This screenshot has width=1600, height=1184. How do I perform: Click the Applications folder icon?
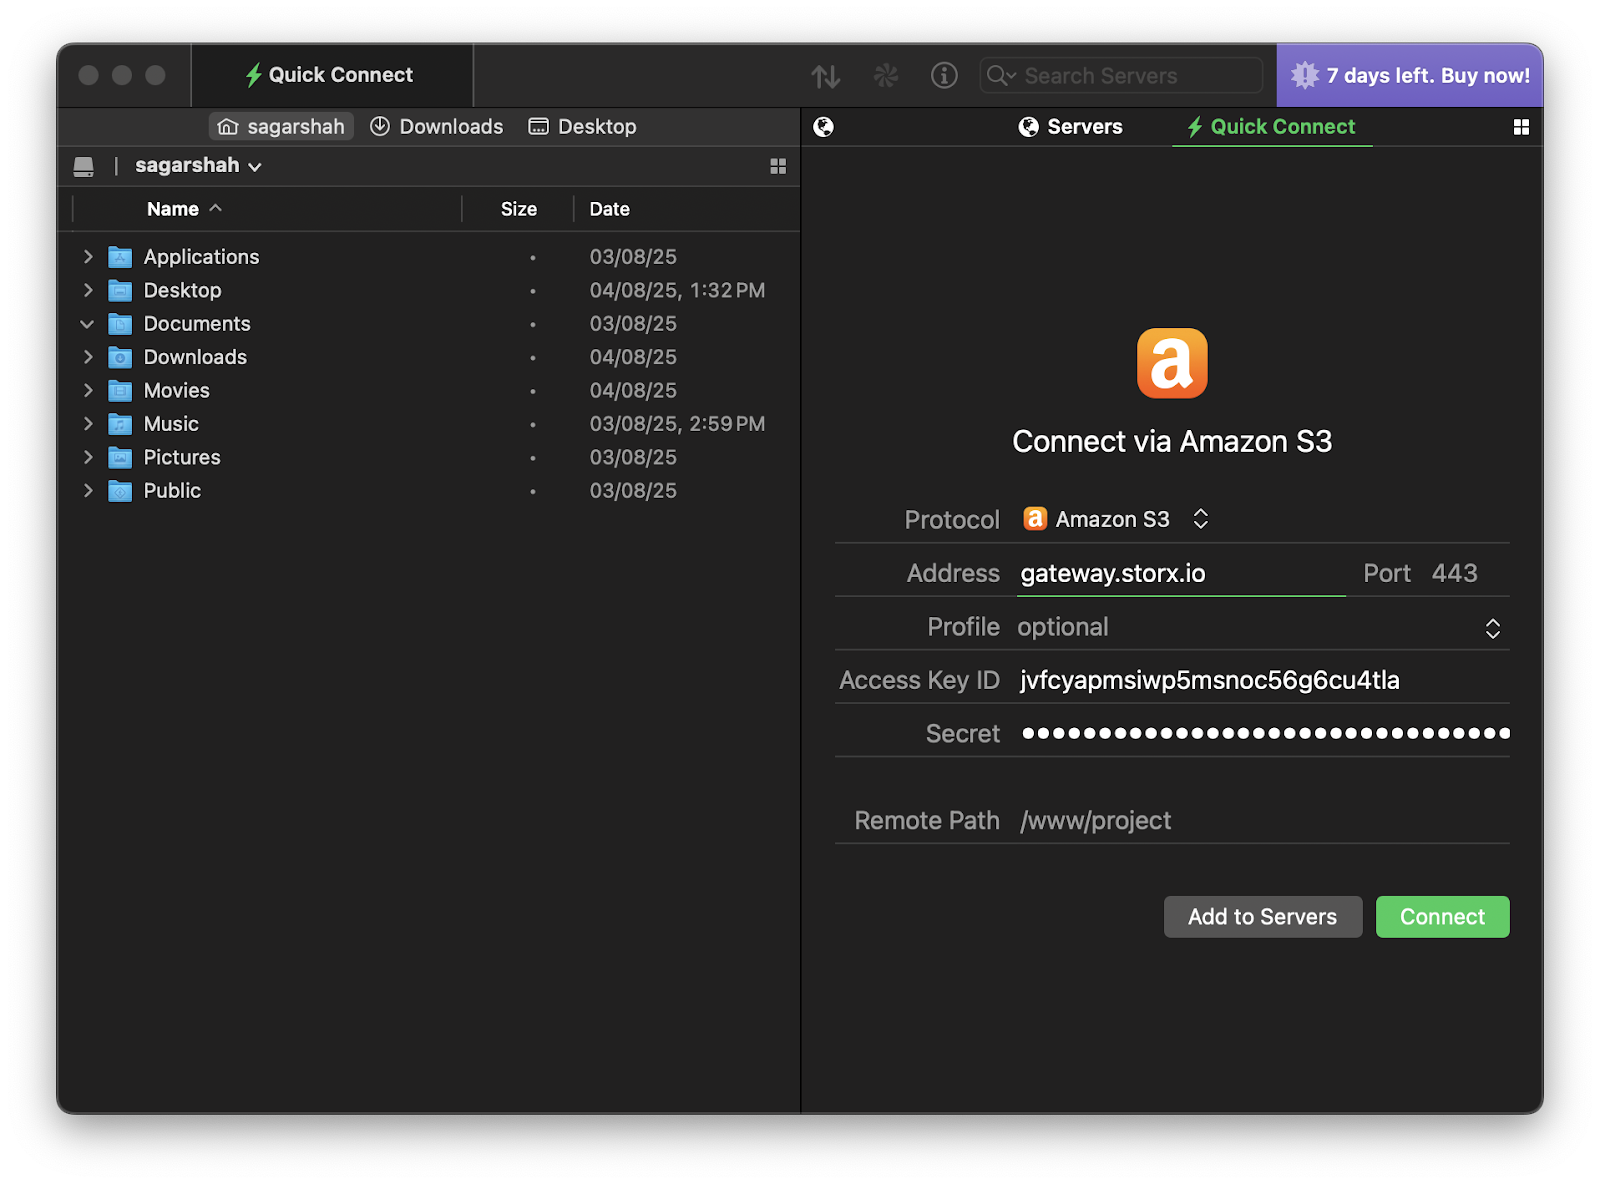(120, 257)
